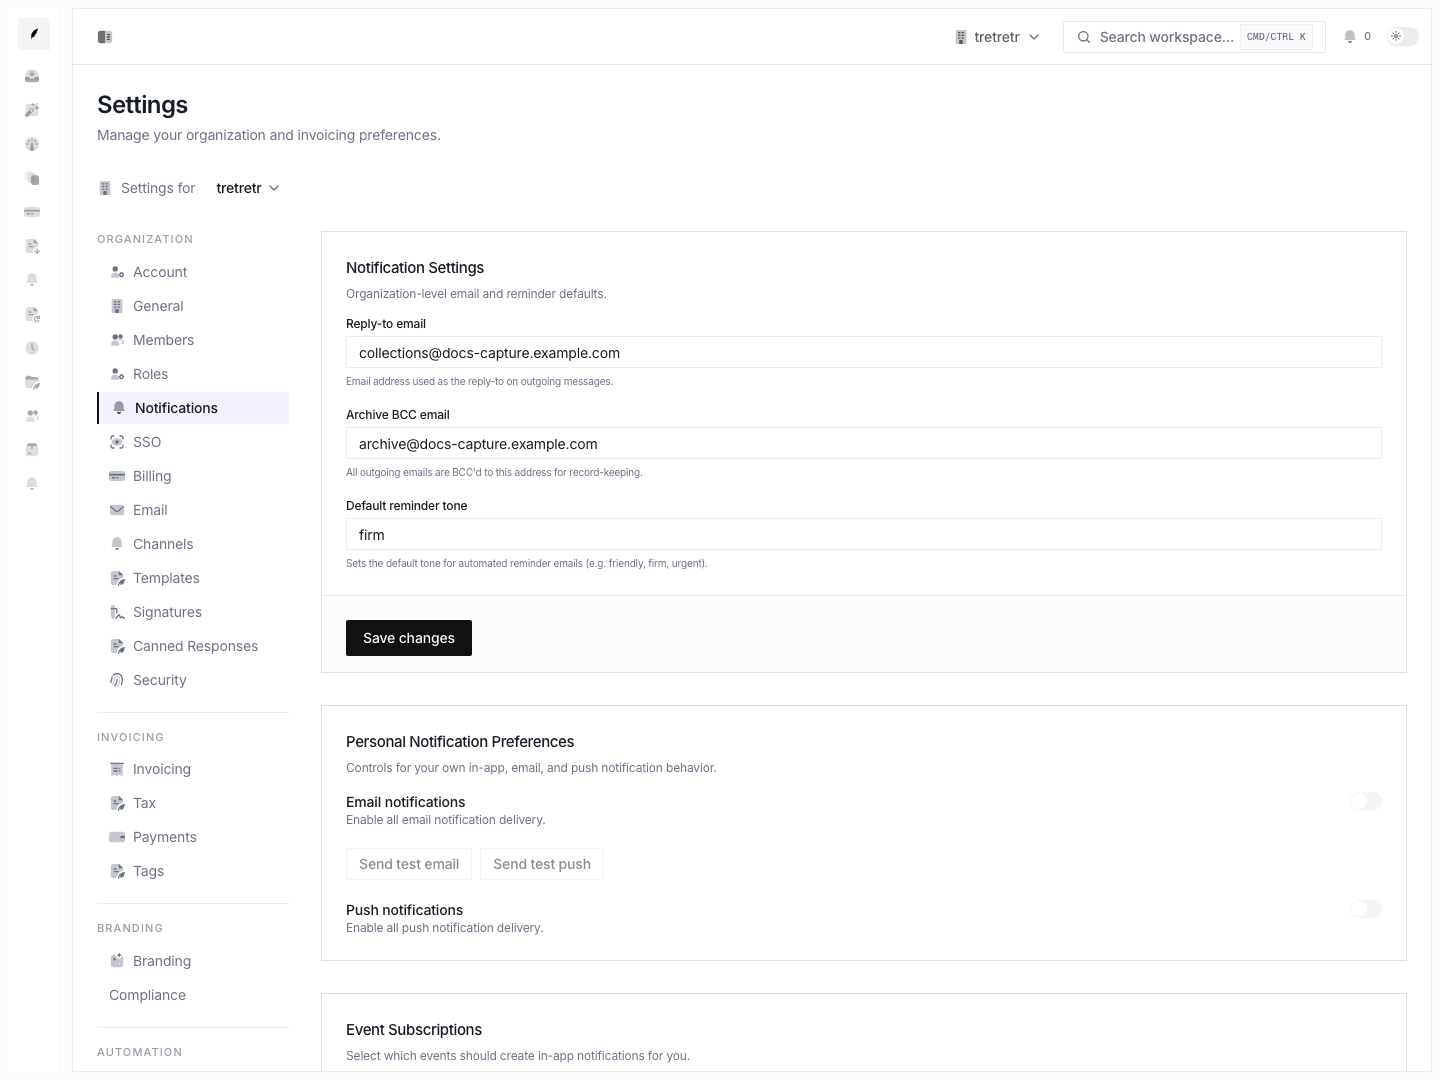Open the document download icon in left rail
Screen dimensions: 1440x1080
pyautogui.click(x=32, y=246)
